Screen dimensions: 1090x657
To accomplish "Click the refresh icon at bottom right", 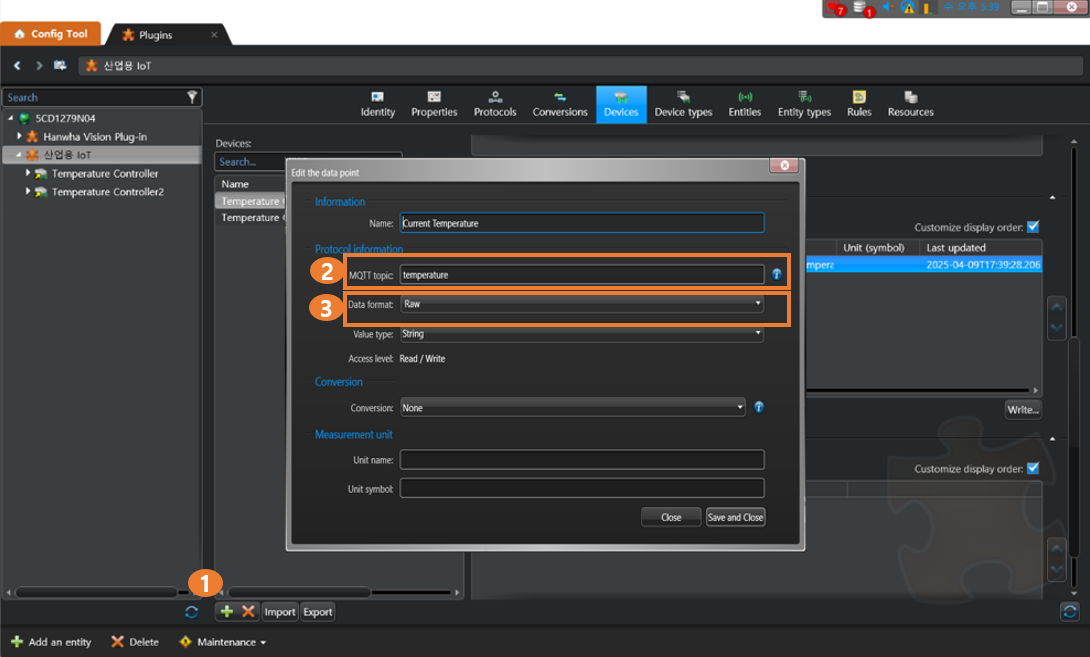I will point(1070,612).
